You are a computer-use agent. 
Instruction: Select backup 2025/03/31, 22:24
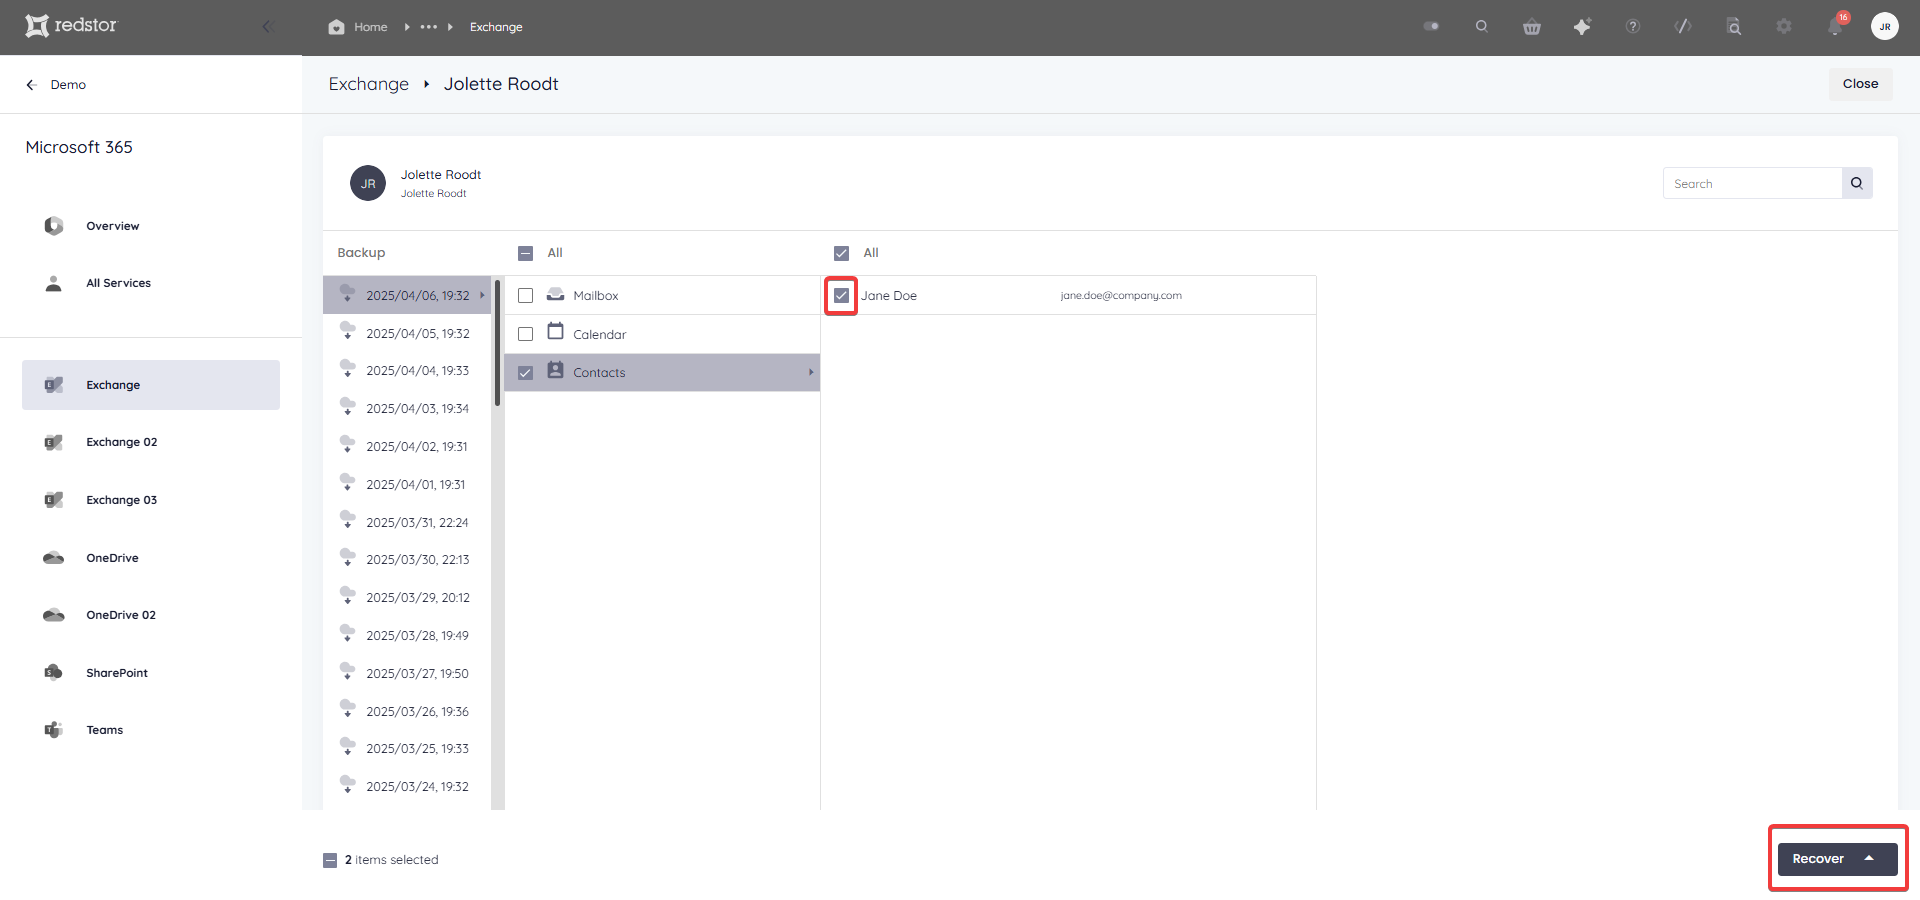[x=408, y=523]
